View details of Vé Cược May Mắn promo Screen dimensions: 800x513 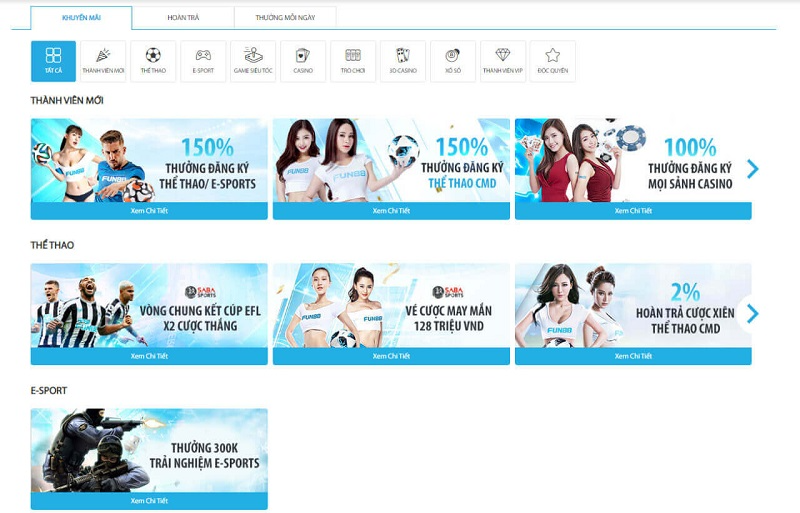(x=391, y=356)
